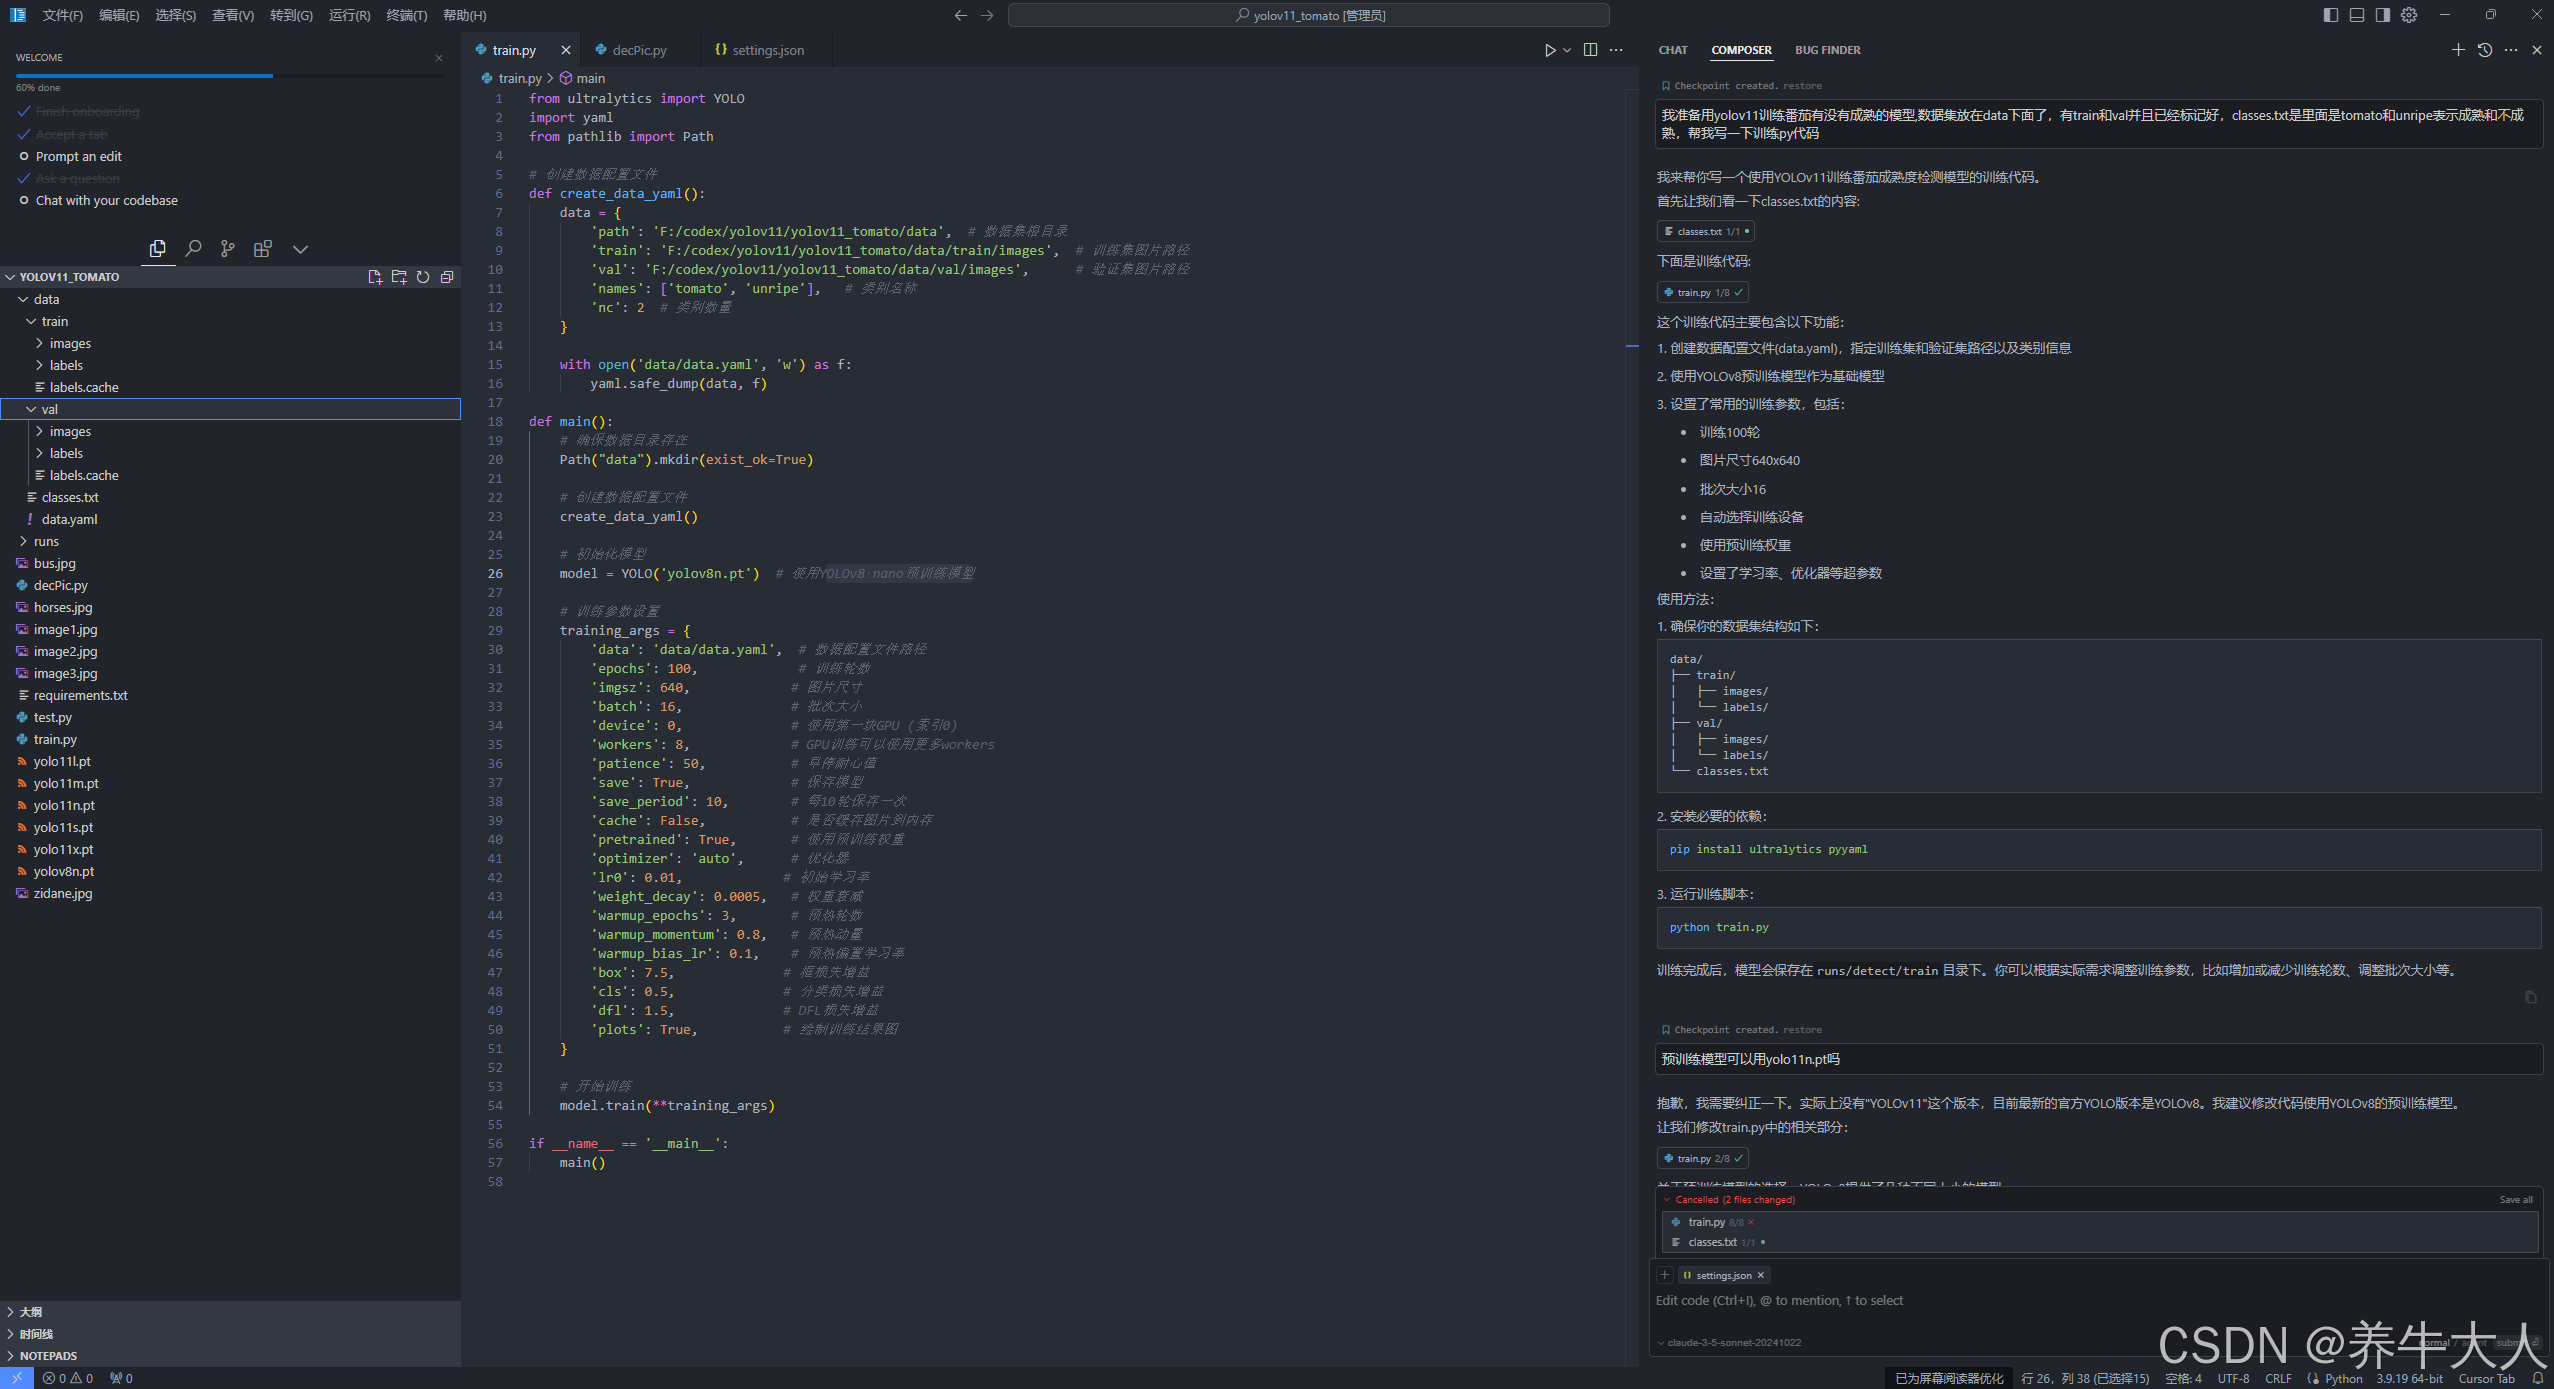Click restore link next to first checkpoint

pos(1802,86)
